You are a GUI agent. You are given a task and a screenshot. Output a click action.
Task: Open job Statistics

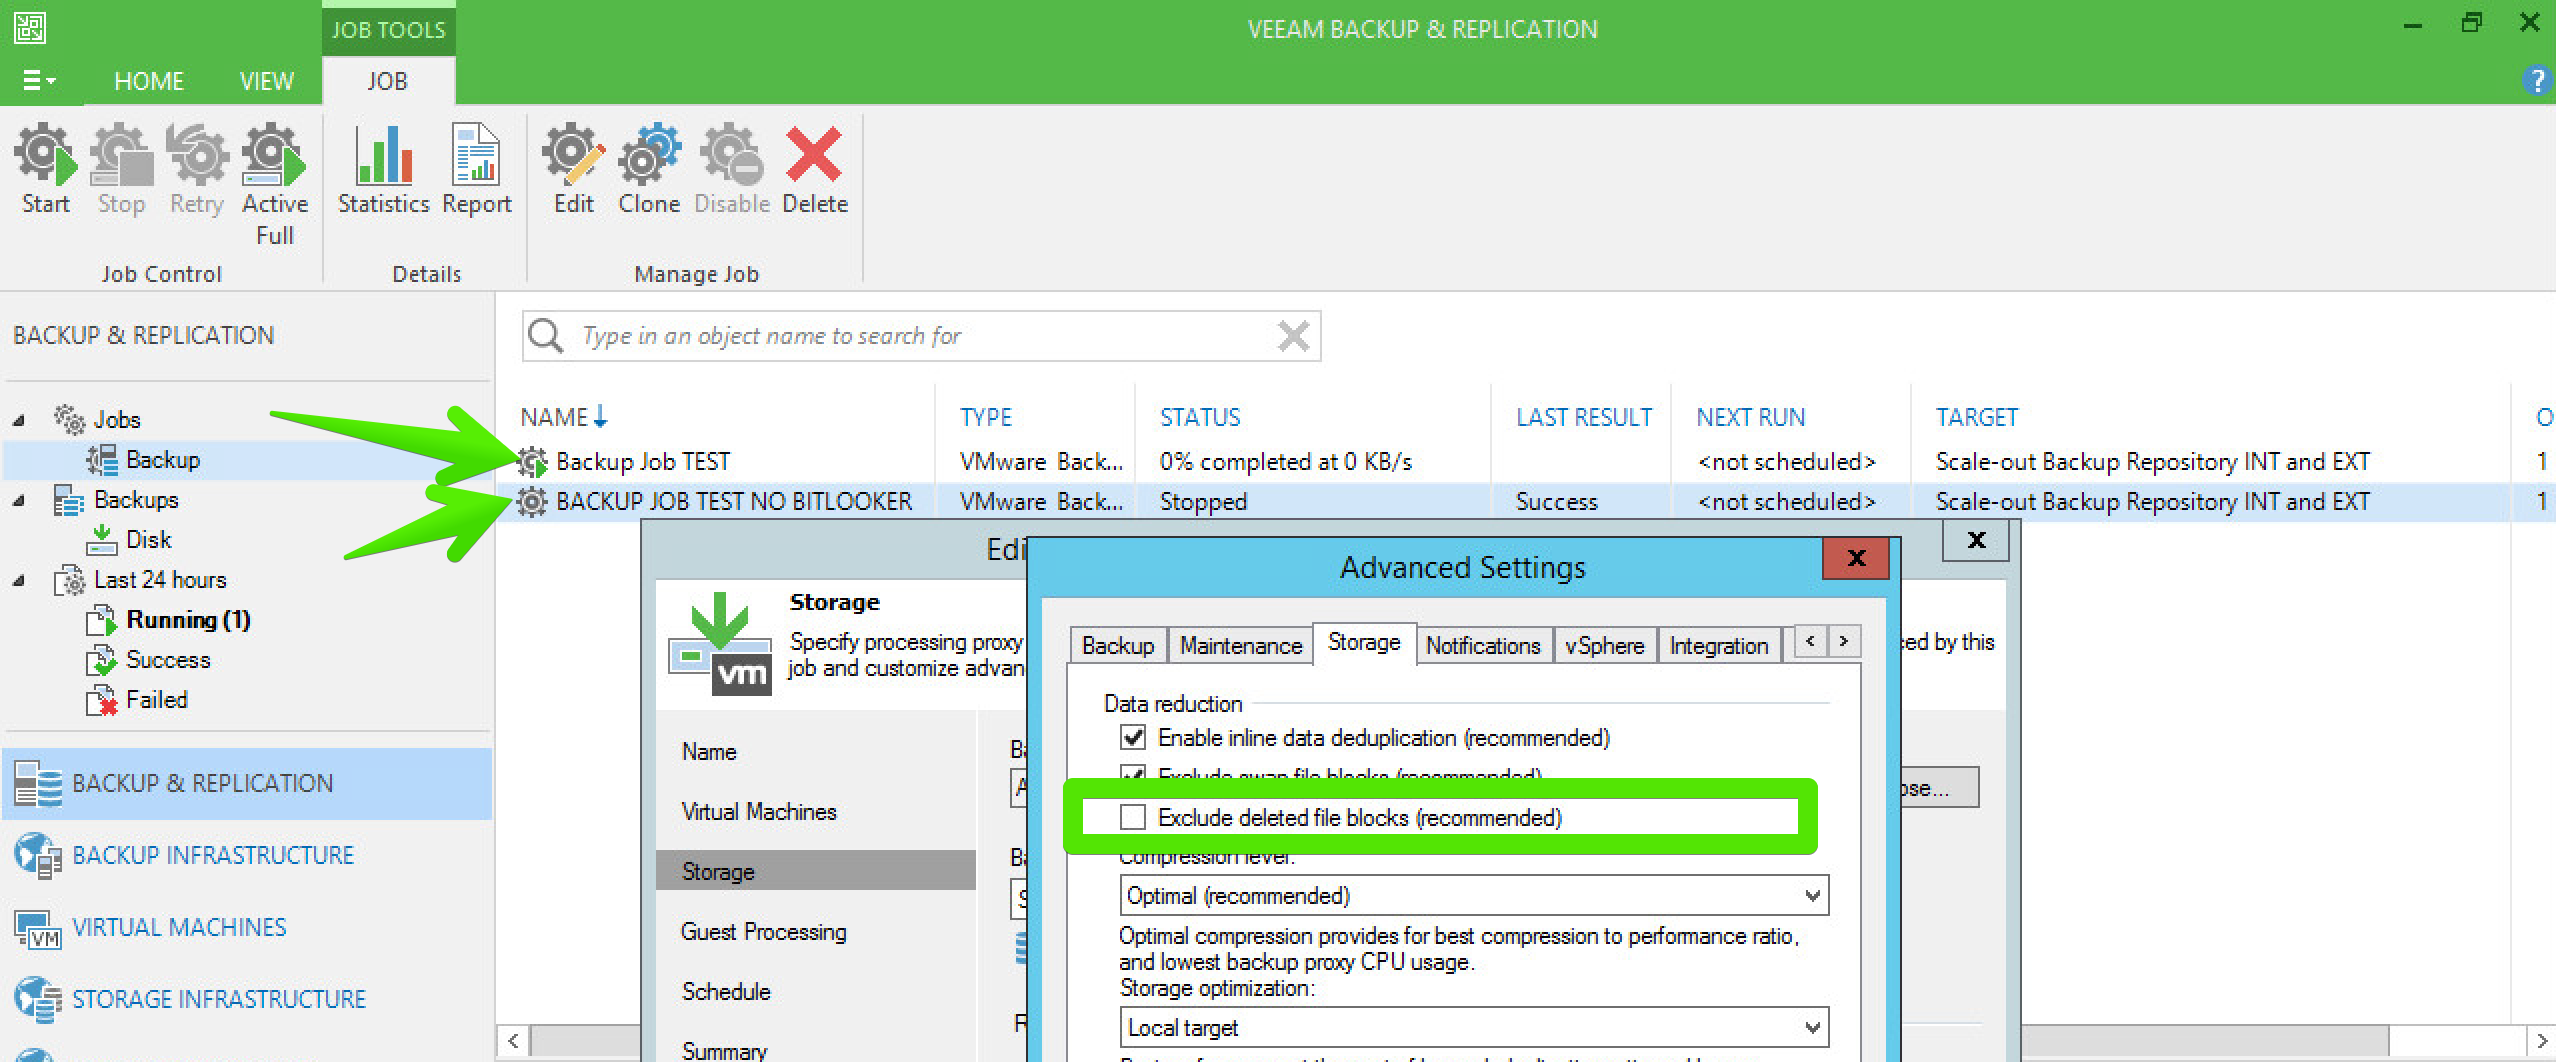[383, 169]
